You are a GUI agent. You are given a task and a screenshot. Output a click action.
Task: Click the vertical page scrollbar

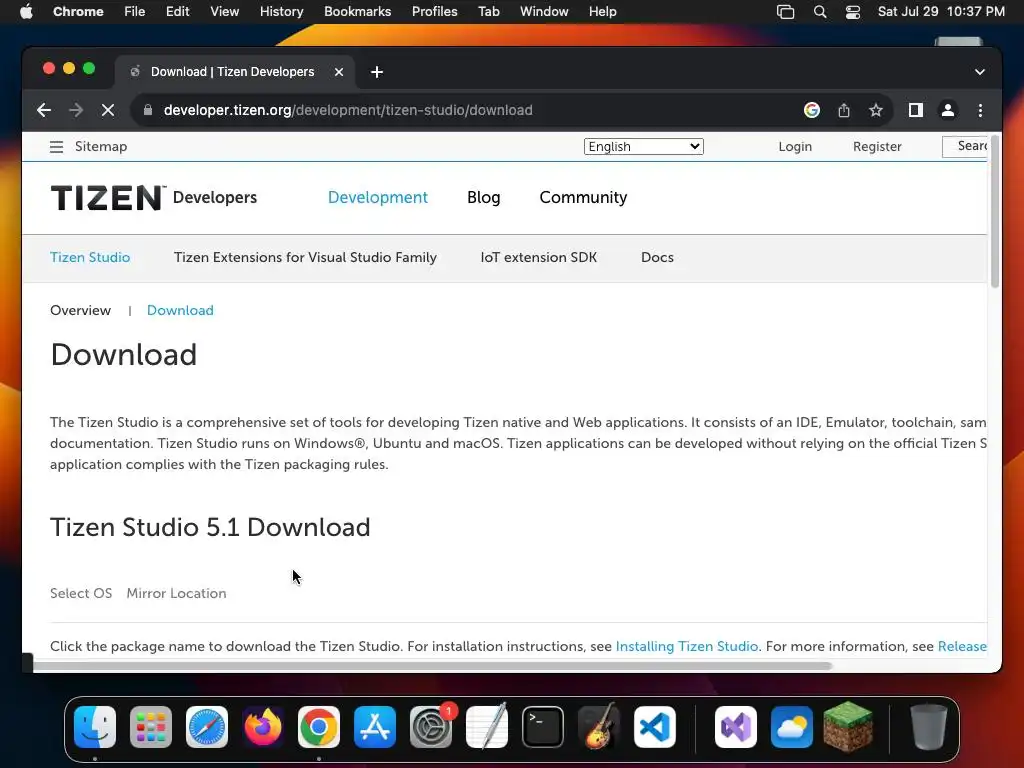[x=995, y=210]
